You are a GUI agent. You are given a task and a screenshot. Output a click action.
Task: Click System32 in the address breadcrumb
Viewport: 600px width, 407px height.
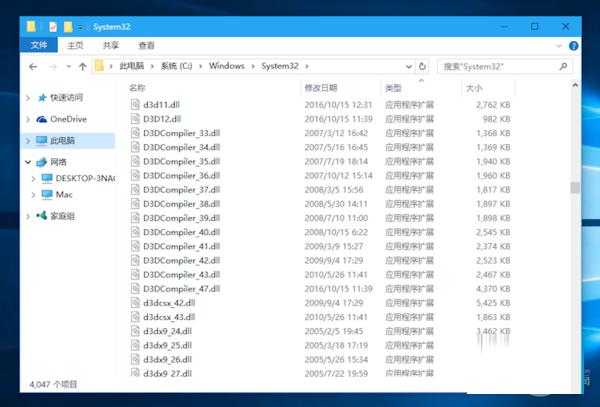[x=280, y=66]
